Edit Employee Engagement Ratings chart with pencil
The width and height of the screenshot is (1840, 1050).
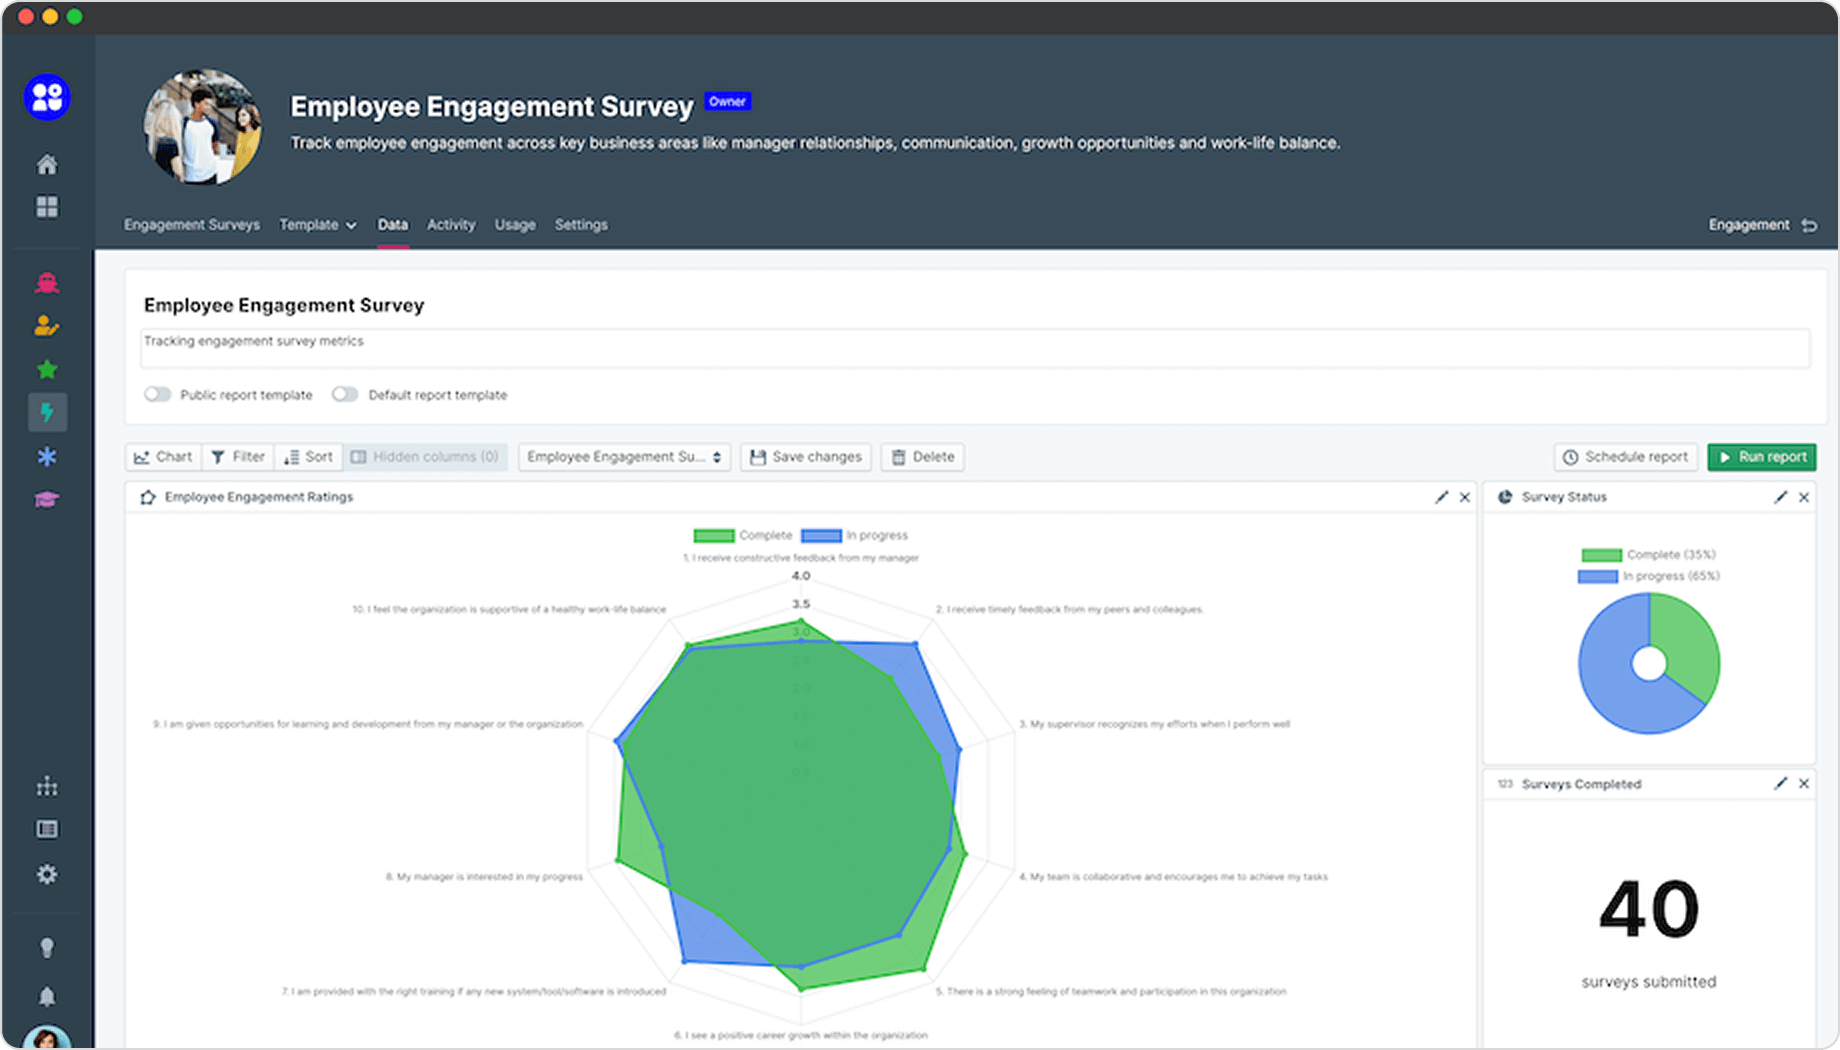[x=1441, y=497]
